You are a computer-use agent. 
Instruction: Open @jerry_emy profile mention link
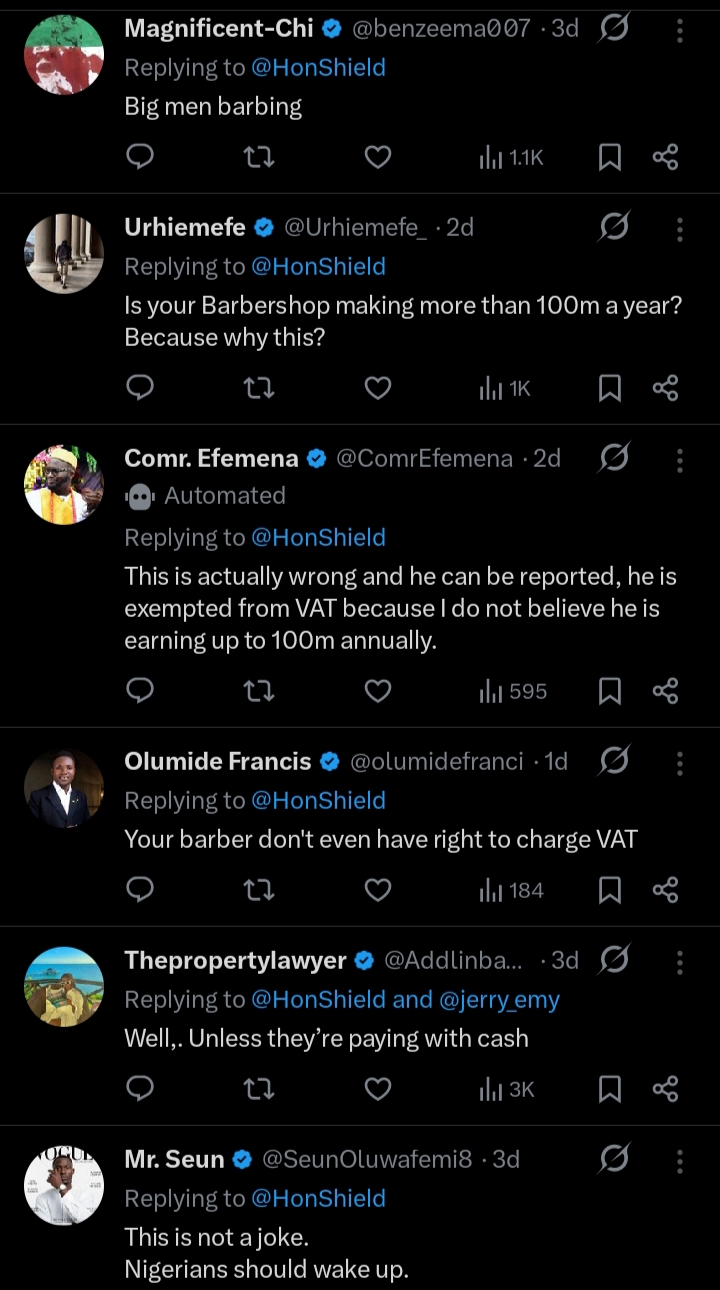point(500,999)
